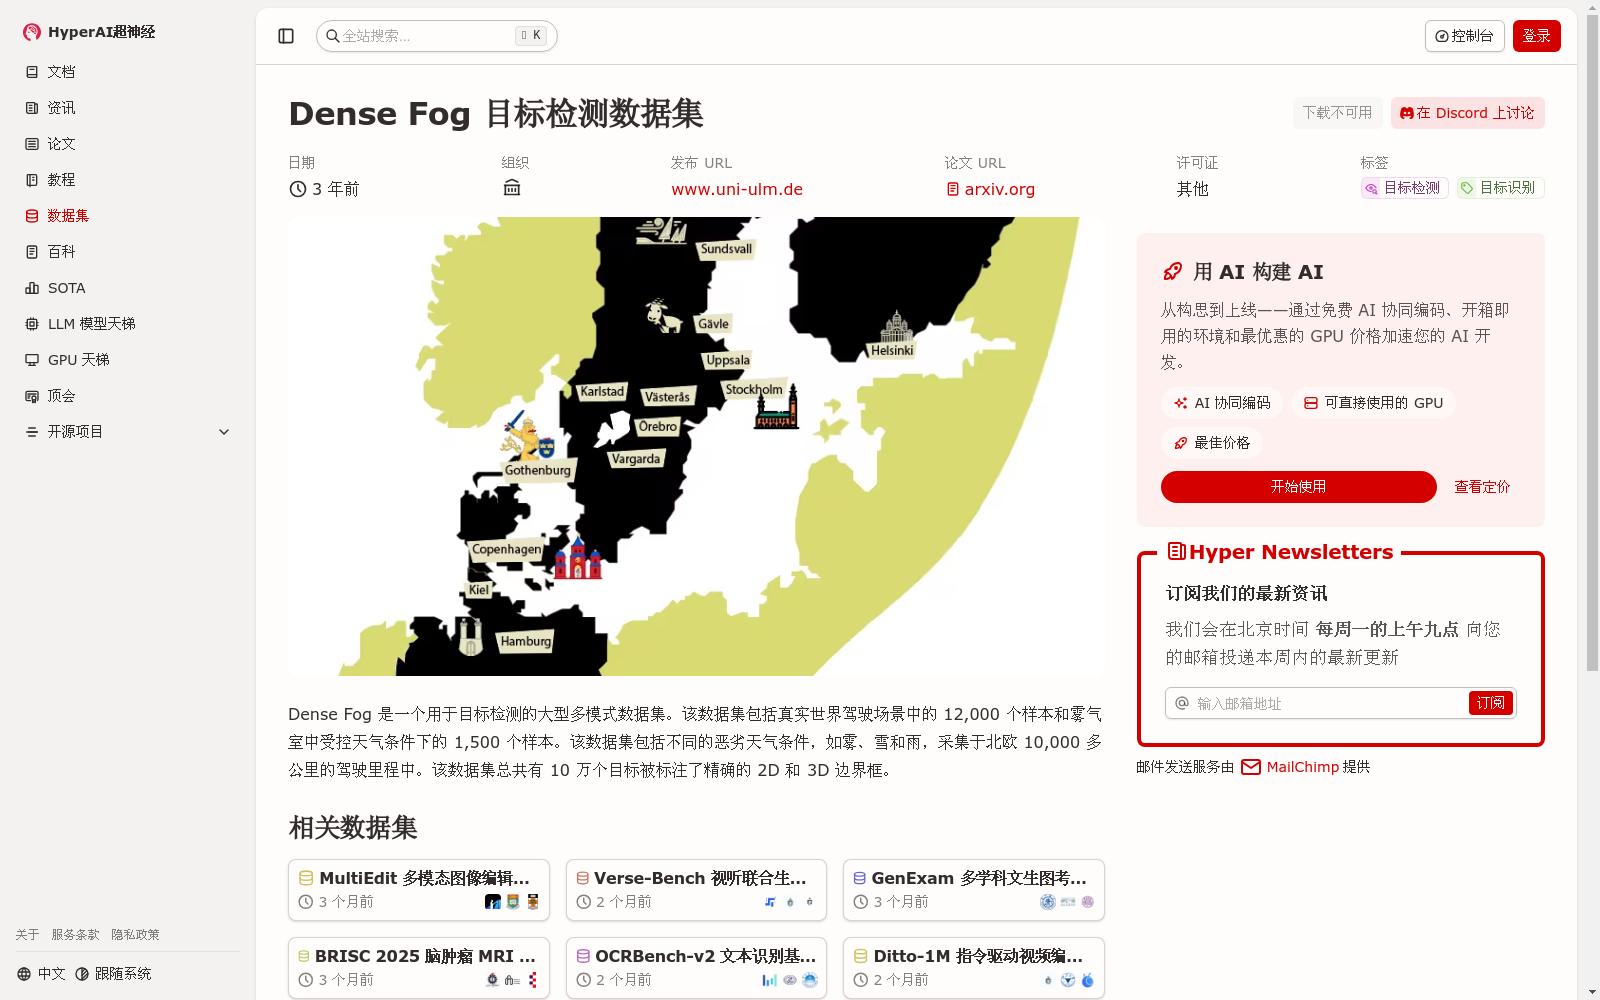
Task: Click the 订阅 subscribe button
Action: tap(1490, 703)
